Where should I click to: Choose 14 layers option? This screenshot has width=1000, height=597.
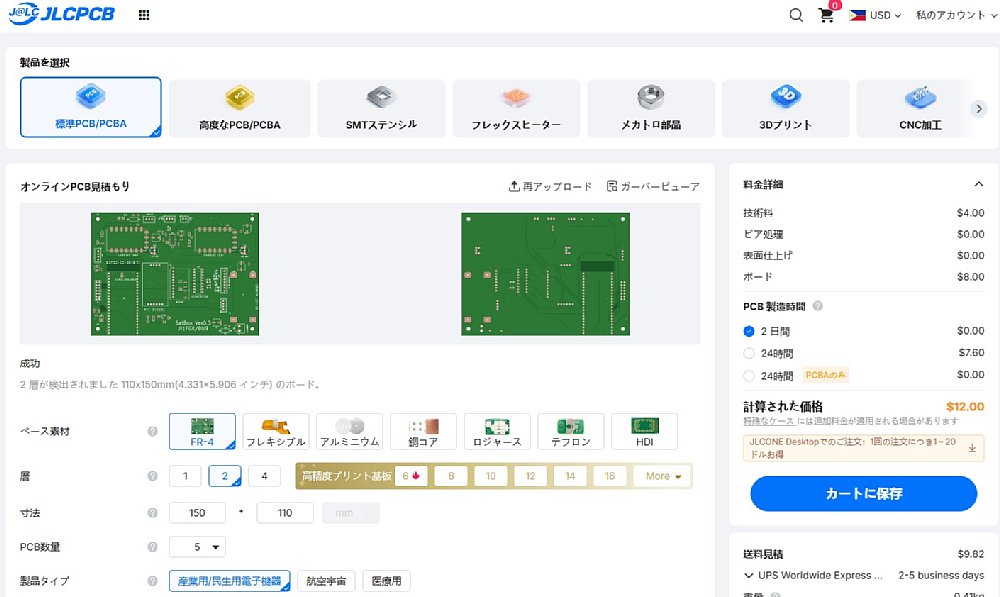570,476
